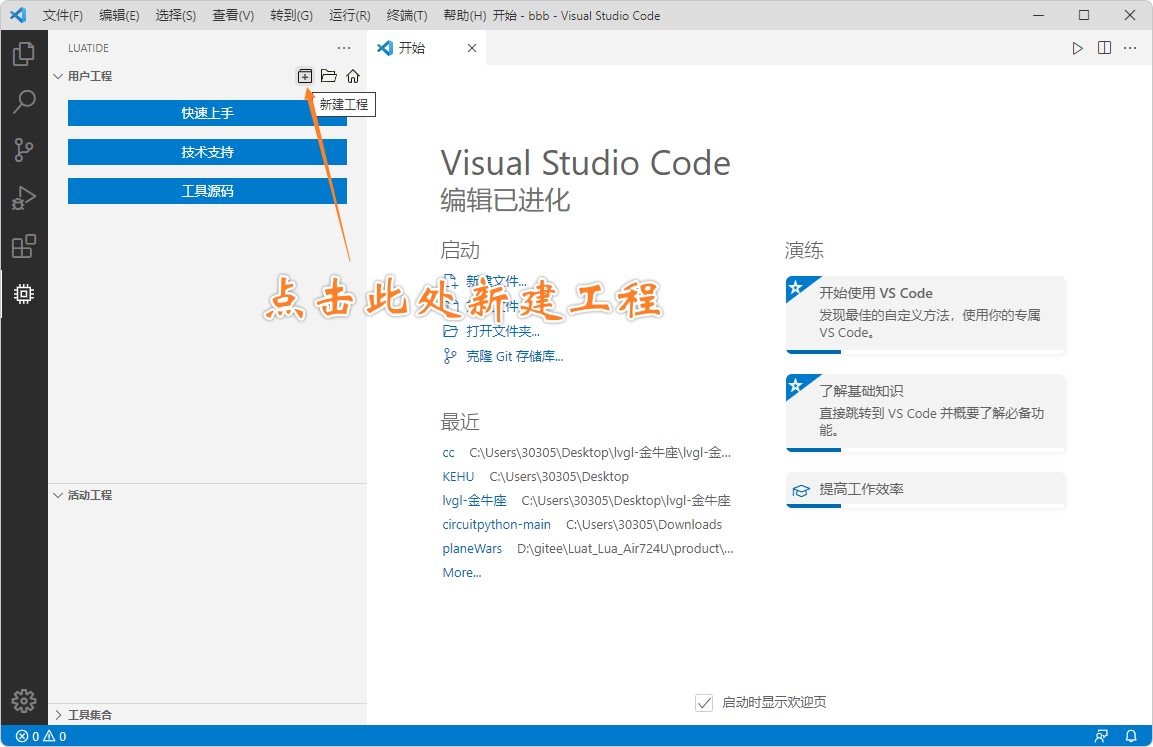Click the More... recent link
The width and height of the screenshot is (1153, 747).
click(462, 573)
